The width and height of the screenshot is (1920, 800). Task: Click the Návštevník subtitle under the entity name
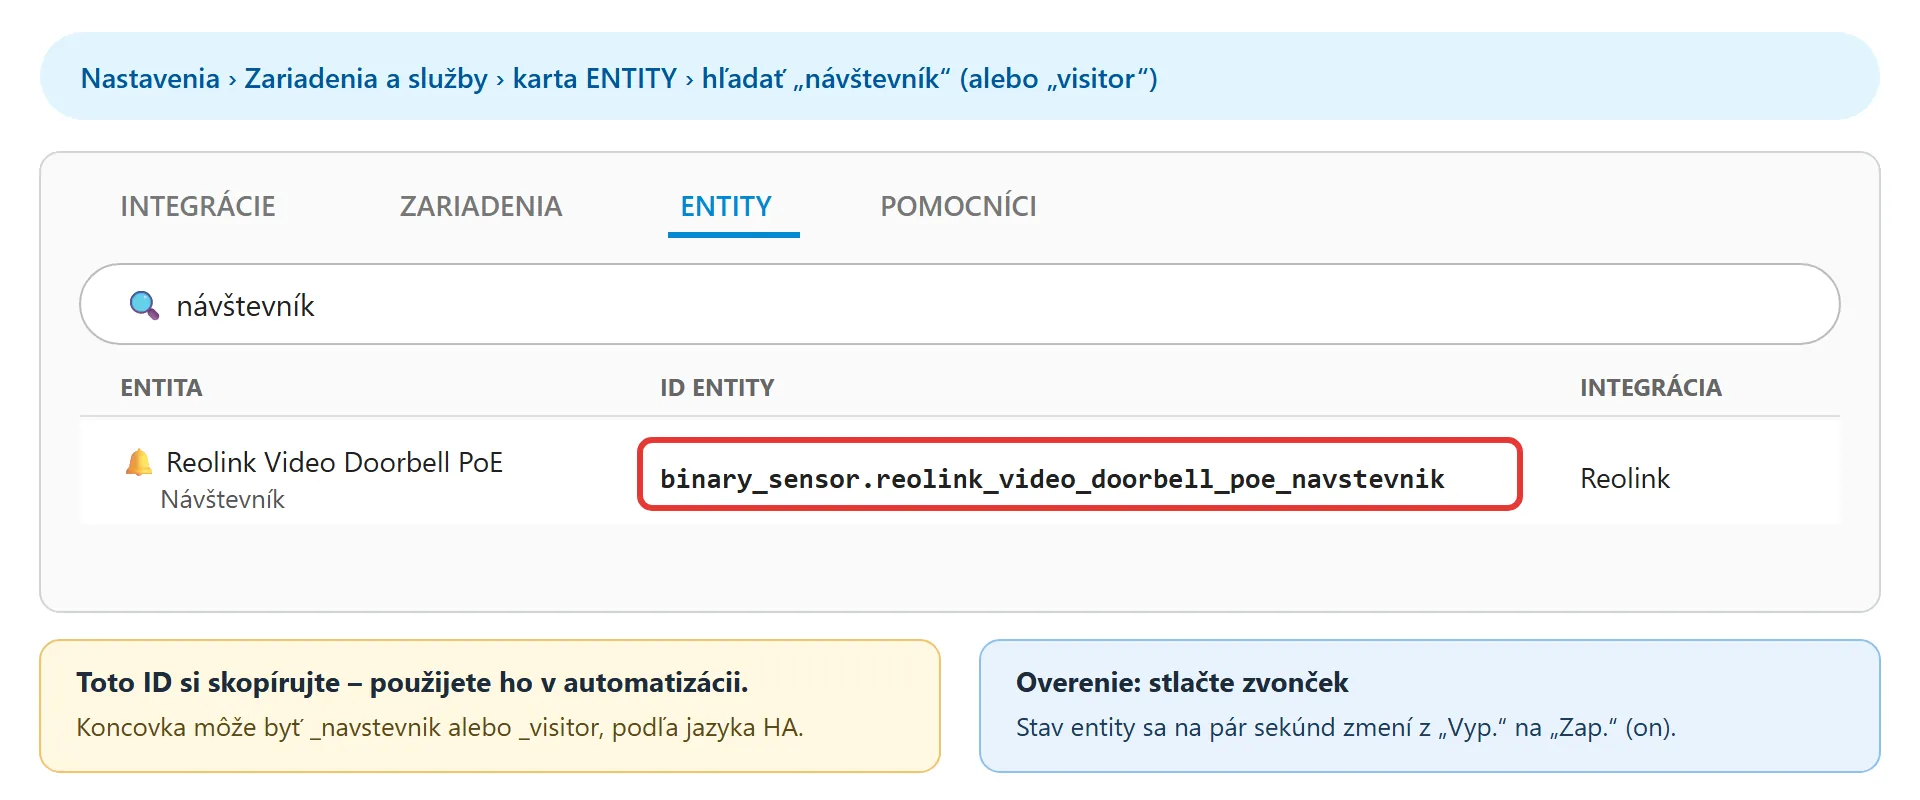pyautogui.click(x=223, y=499)
